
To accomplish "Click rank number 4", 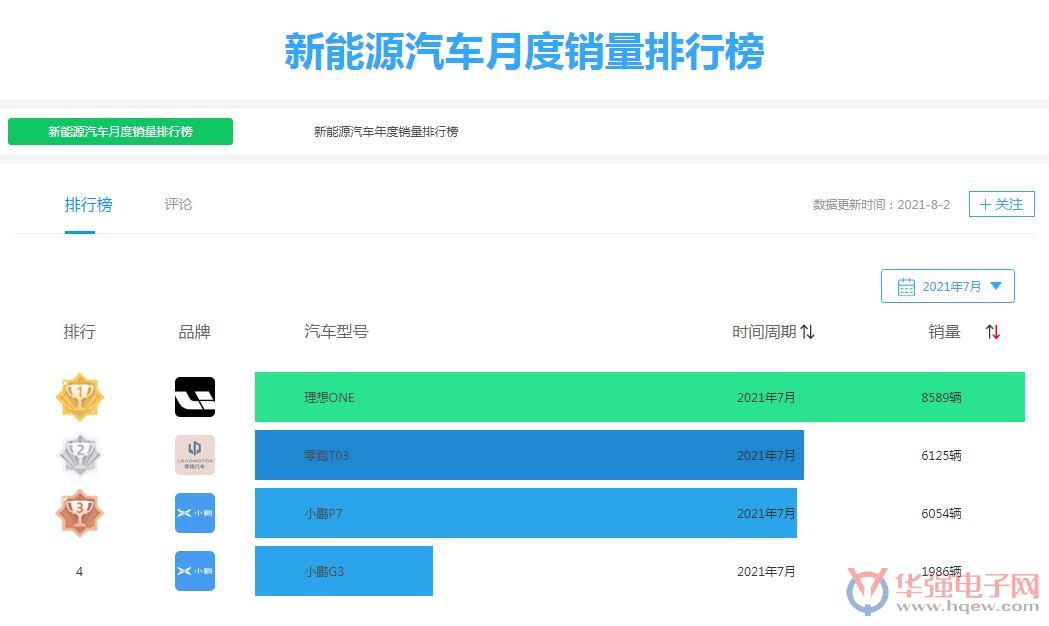I will point(80,572).
